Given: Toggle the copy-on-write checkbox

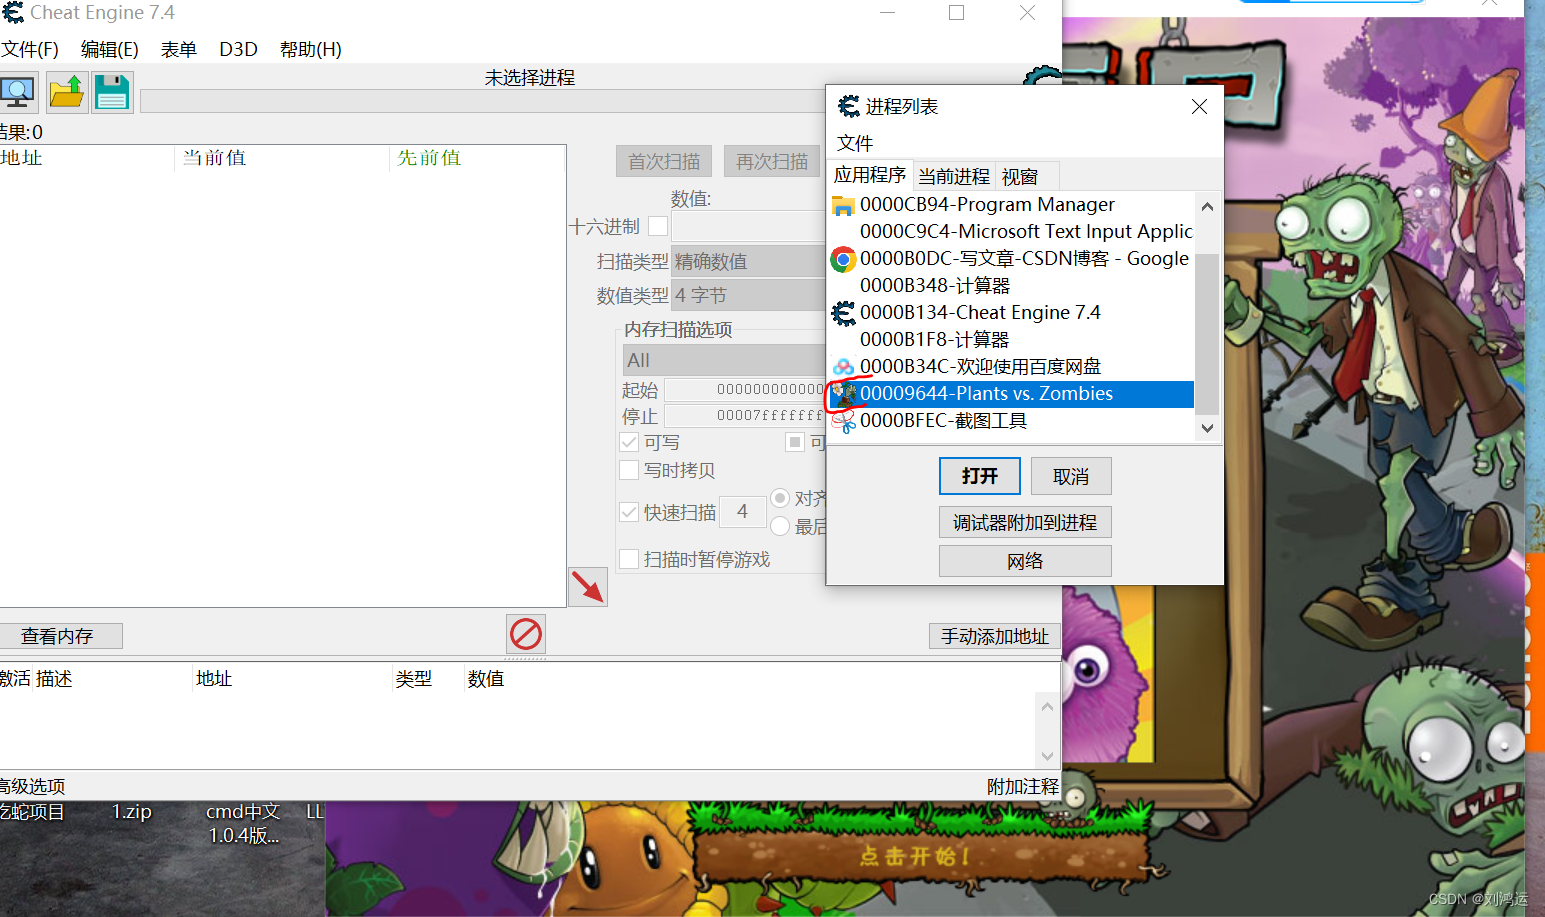Looking at the screenshot, I should coord(629,470).
